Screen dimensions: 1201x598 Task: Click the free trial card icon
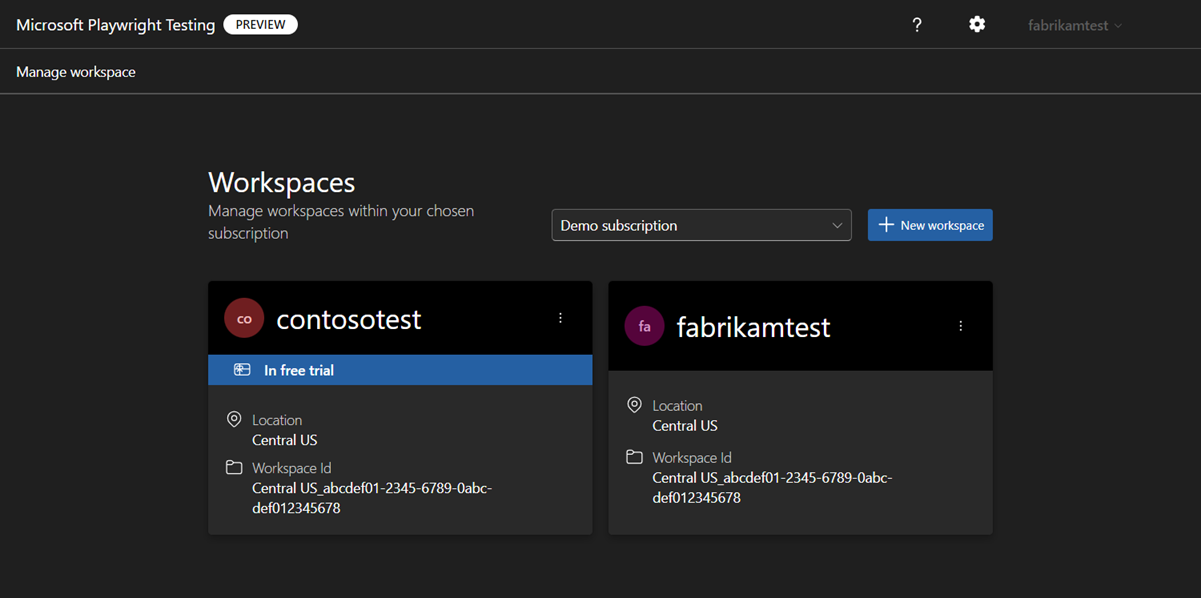(x=242, y=370)
